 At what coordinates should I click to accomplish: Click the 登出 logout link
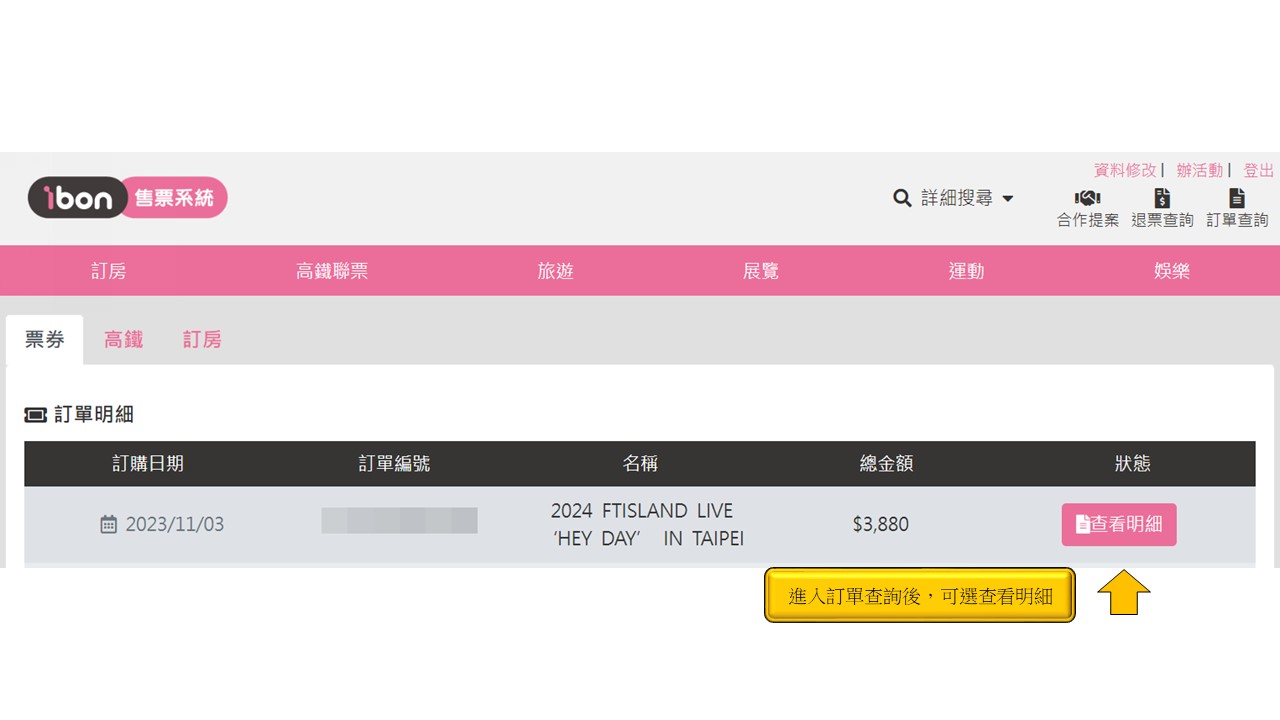(x=1259, y=171)
